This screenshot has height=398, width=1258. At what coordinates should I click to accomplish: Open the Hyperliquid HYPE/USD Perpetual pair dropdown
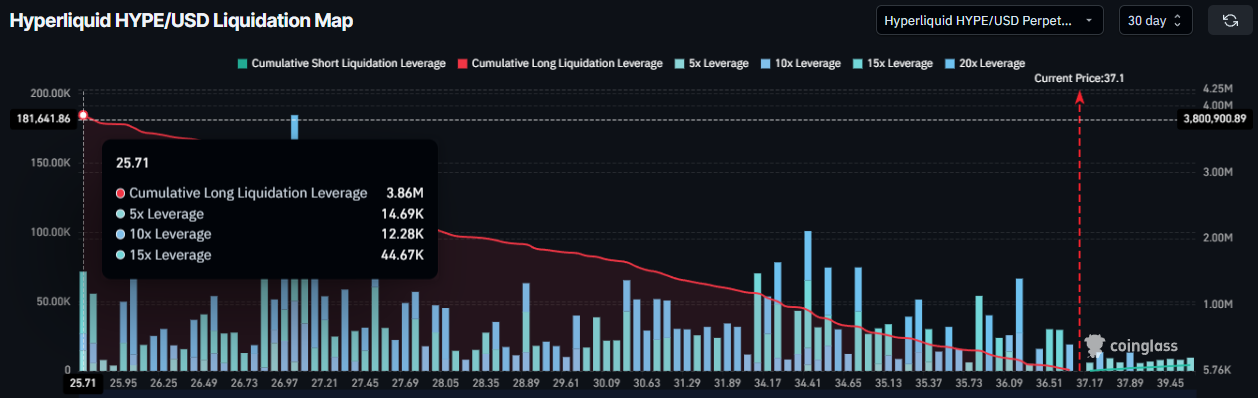click(x=989, y=20)
